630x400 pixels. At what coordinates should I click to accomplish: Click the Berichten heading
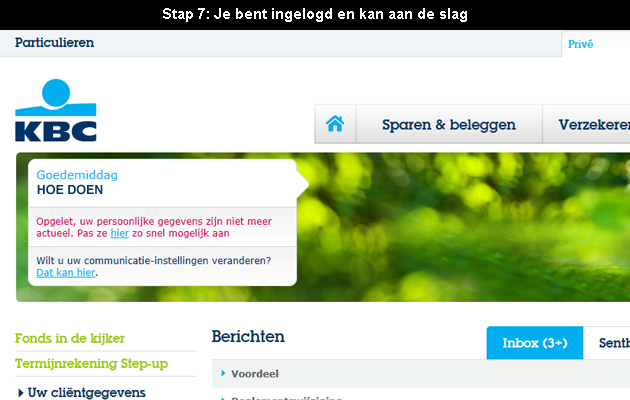point(248,337)
